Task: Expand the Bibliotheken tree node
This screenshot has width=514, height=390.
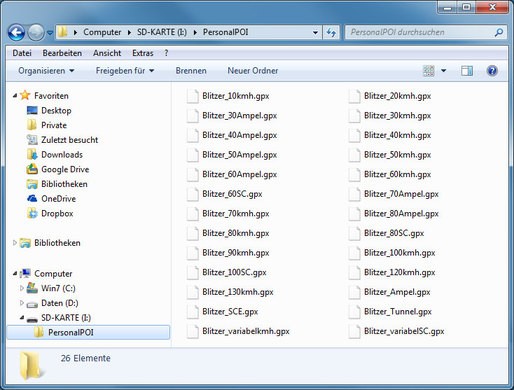Action: pyautogui.click(x=15, y=243)
